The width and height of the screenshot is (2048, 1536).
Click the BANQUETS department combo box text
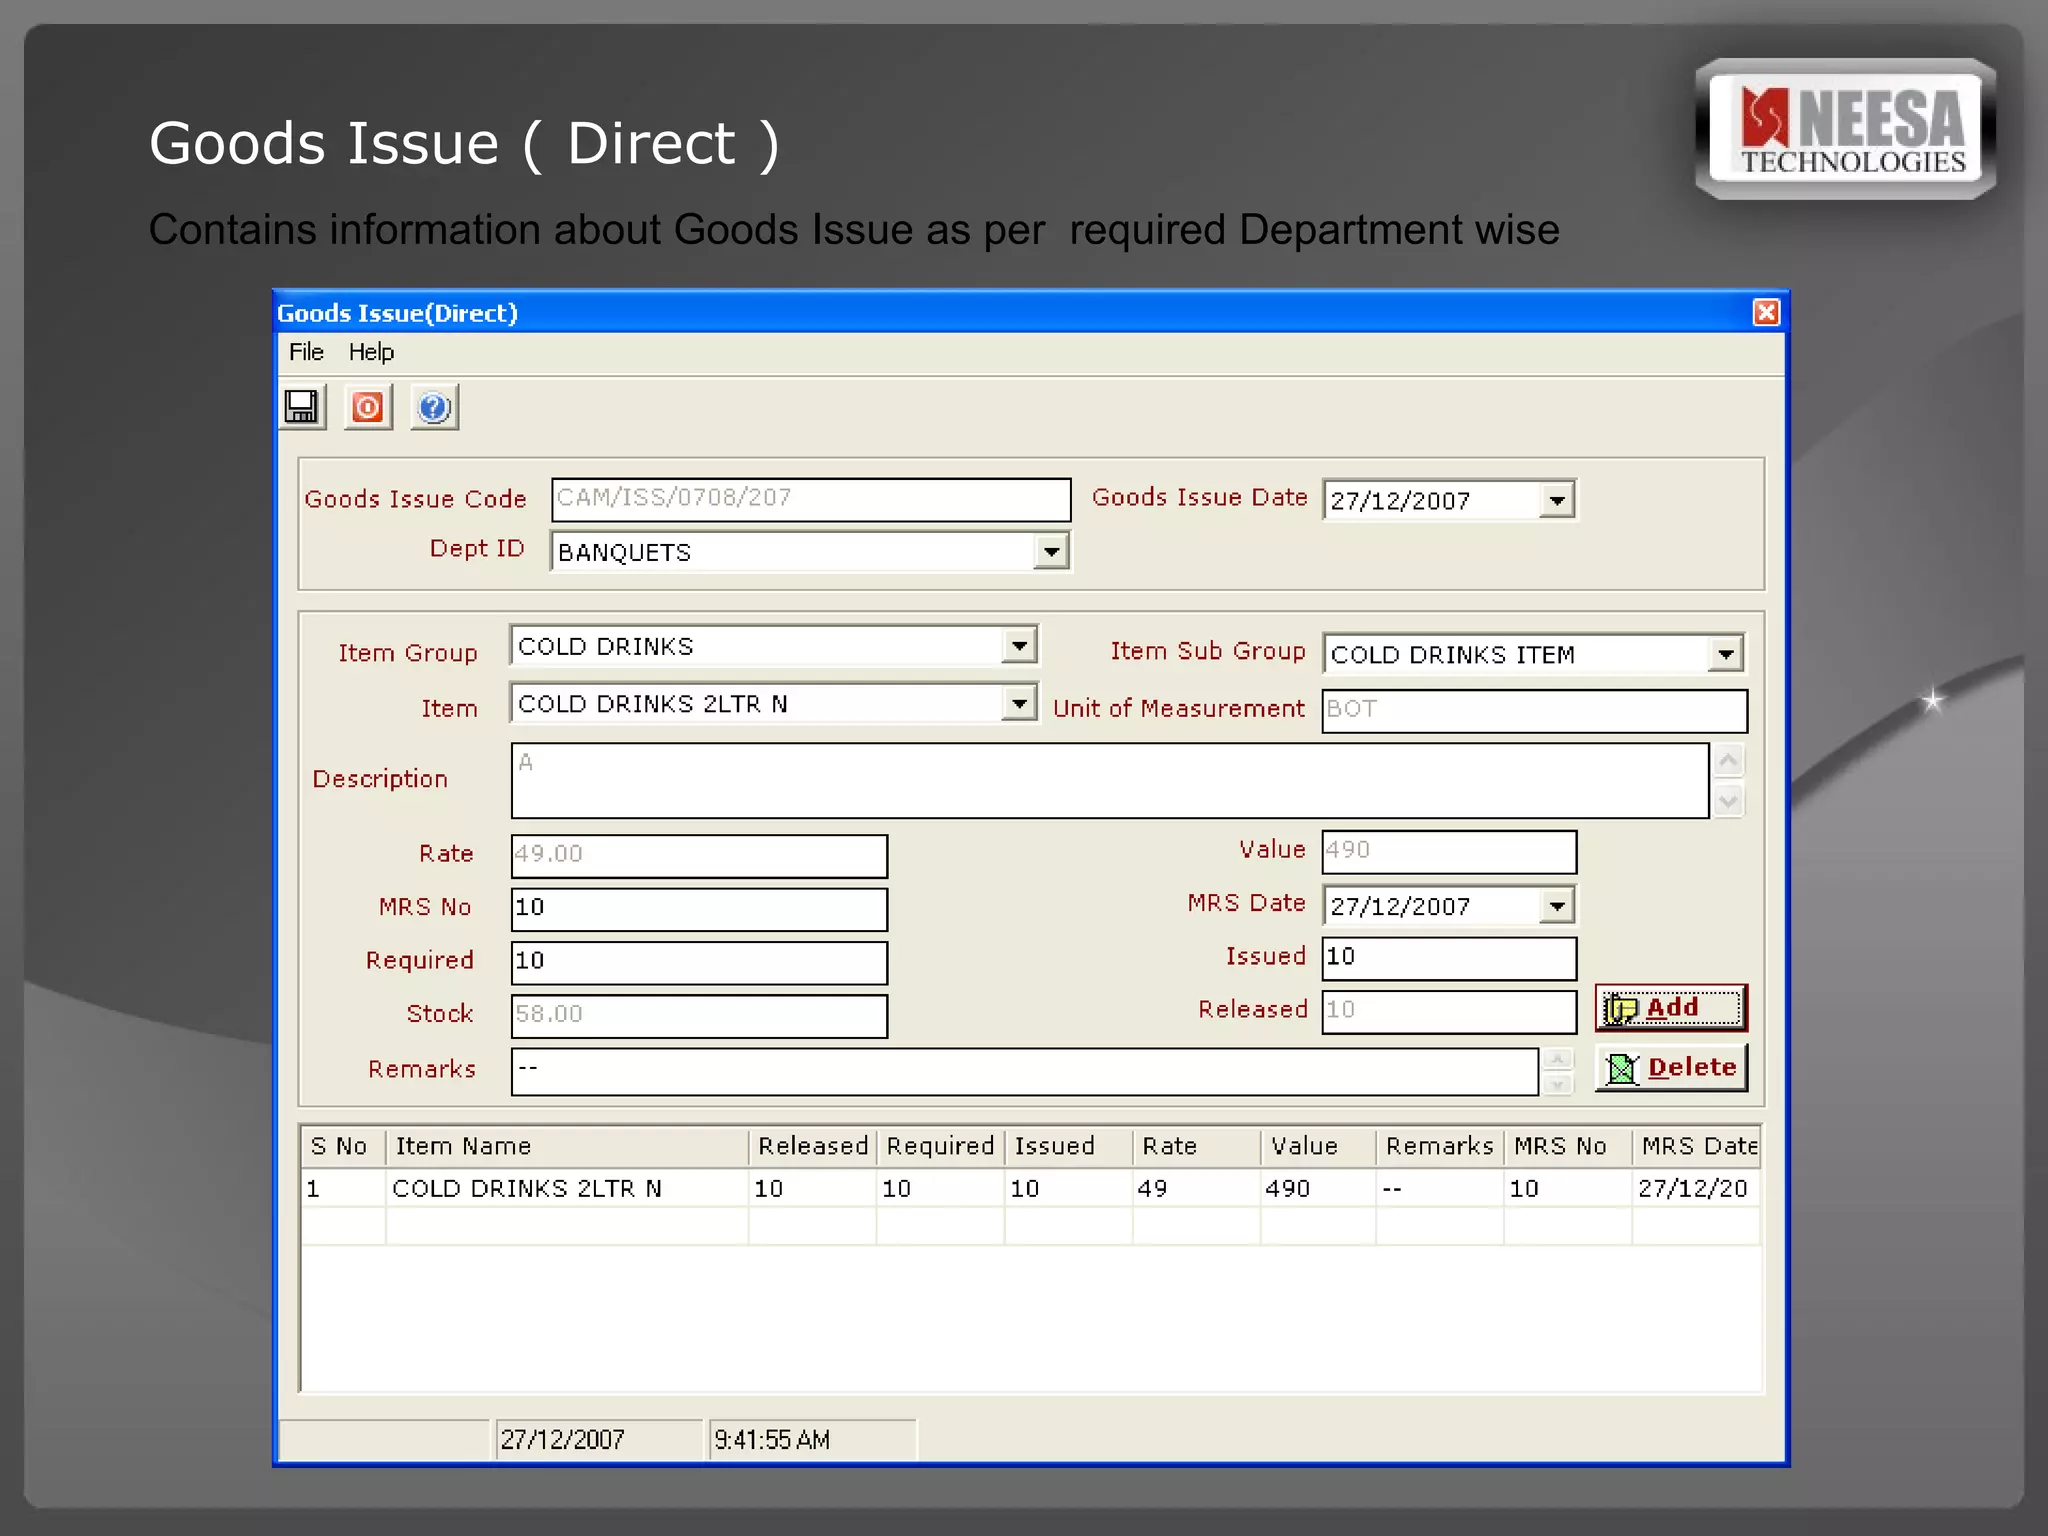tap(624, 552)
